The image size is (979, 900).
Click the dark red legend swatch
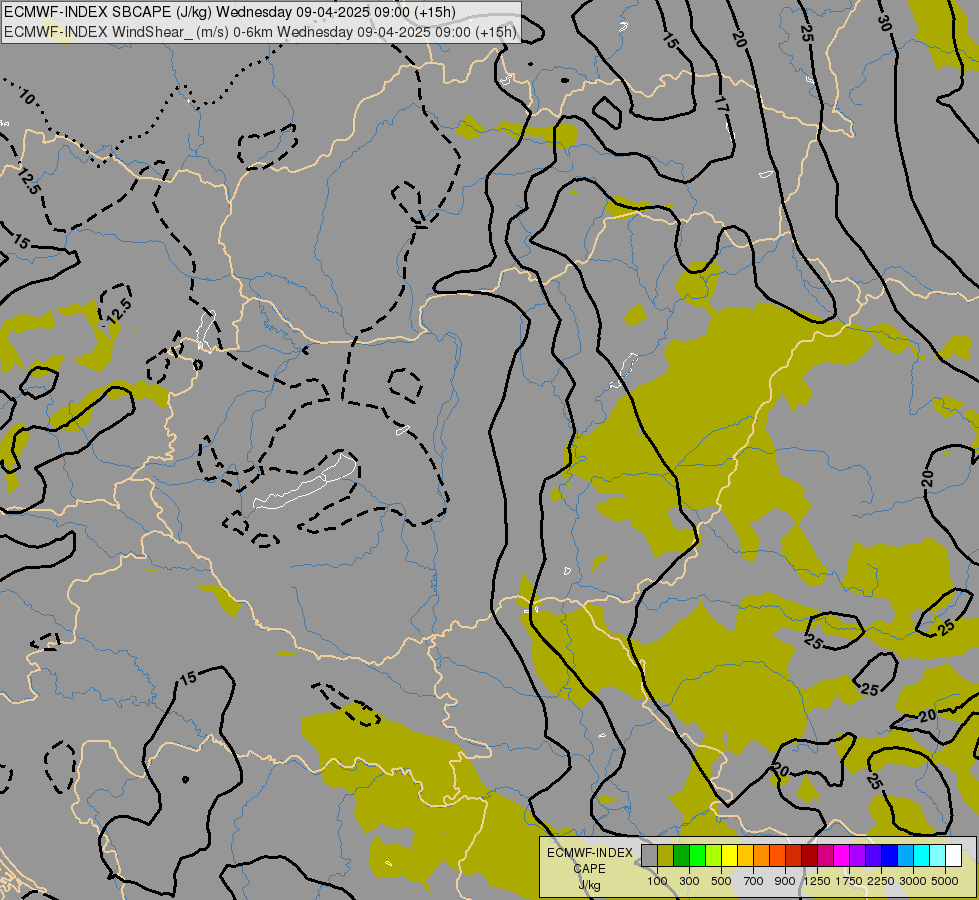810,855
